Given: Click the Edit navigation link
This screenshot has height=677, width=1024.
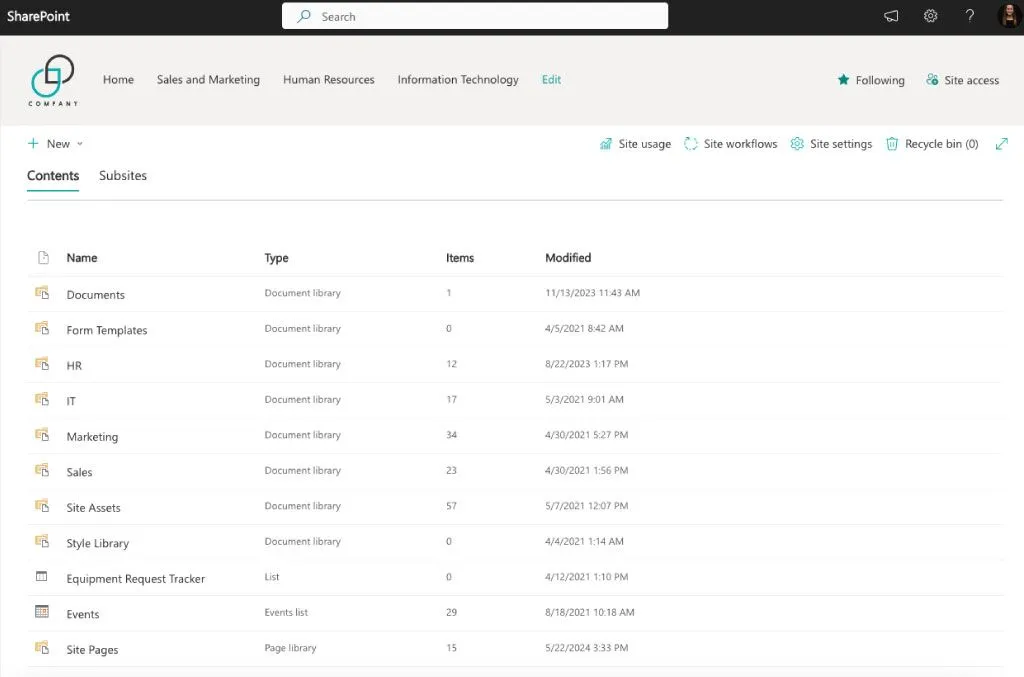Looking at the screenshot, I should tap(551, 79).
